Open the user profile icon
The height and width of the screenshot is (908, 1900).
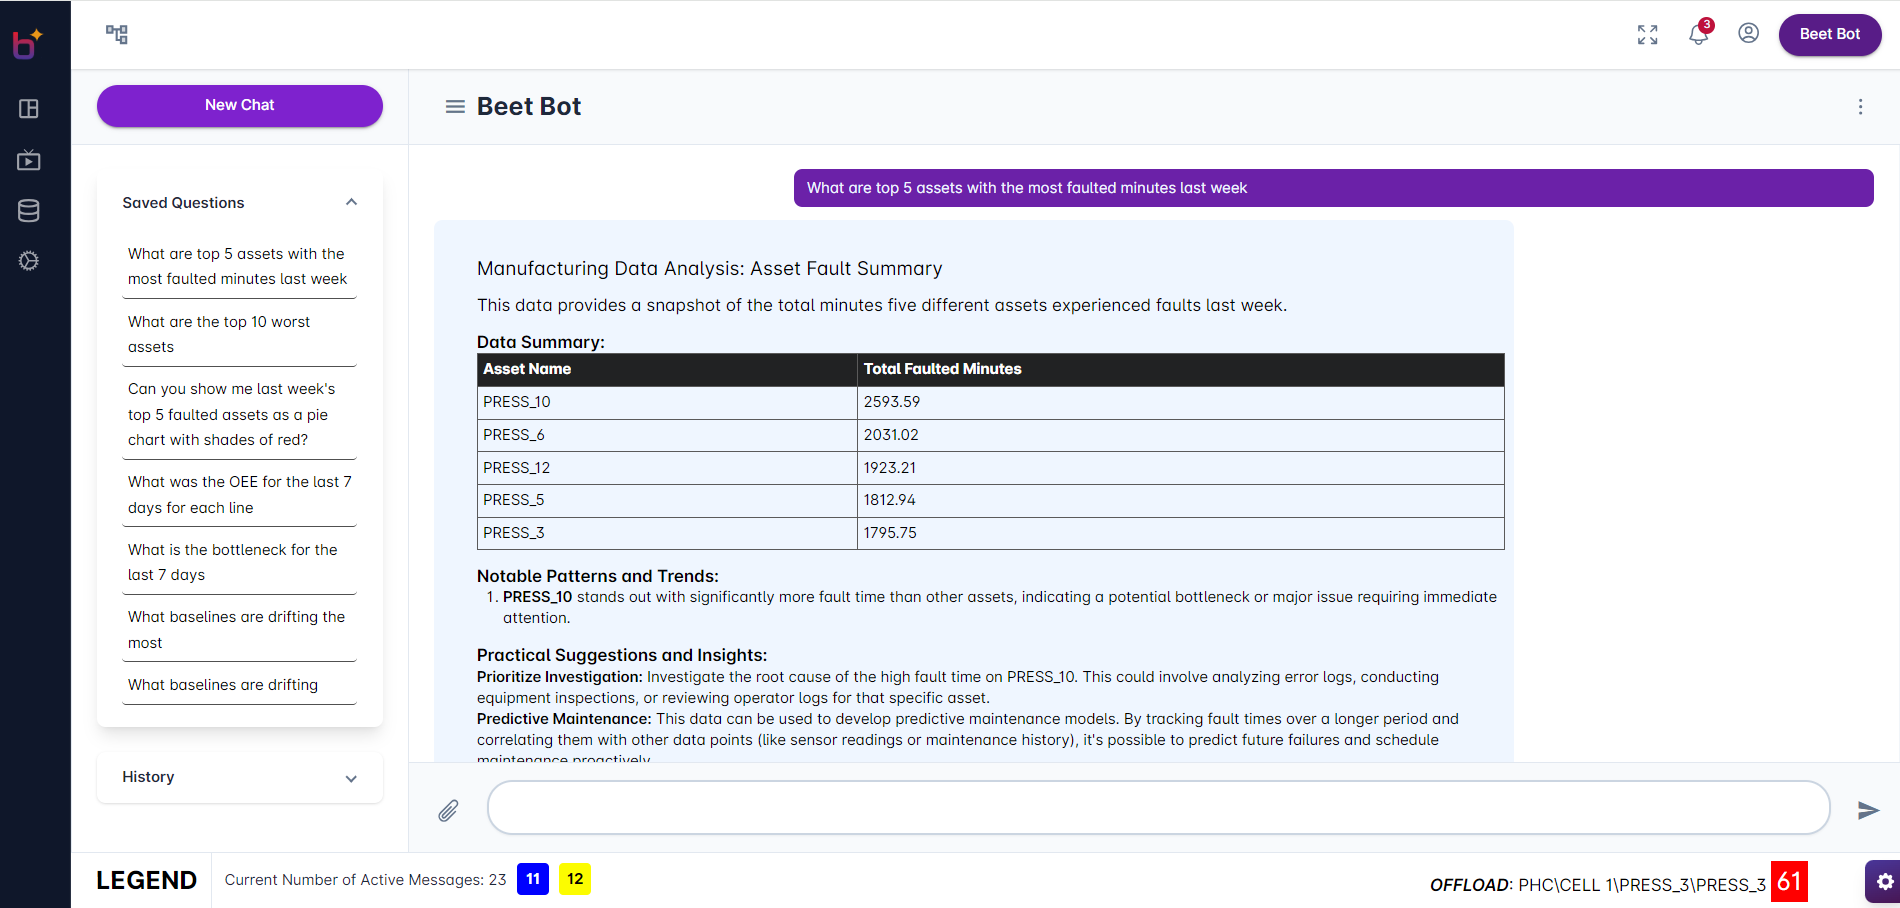[1748, 34]
